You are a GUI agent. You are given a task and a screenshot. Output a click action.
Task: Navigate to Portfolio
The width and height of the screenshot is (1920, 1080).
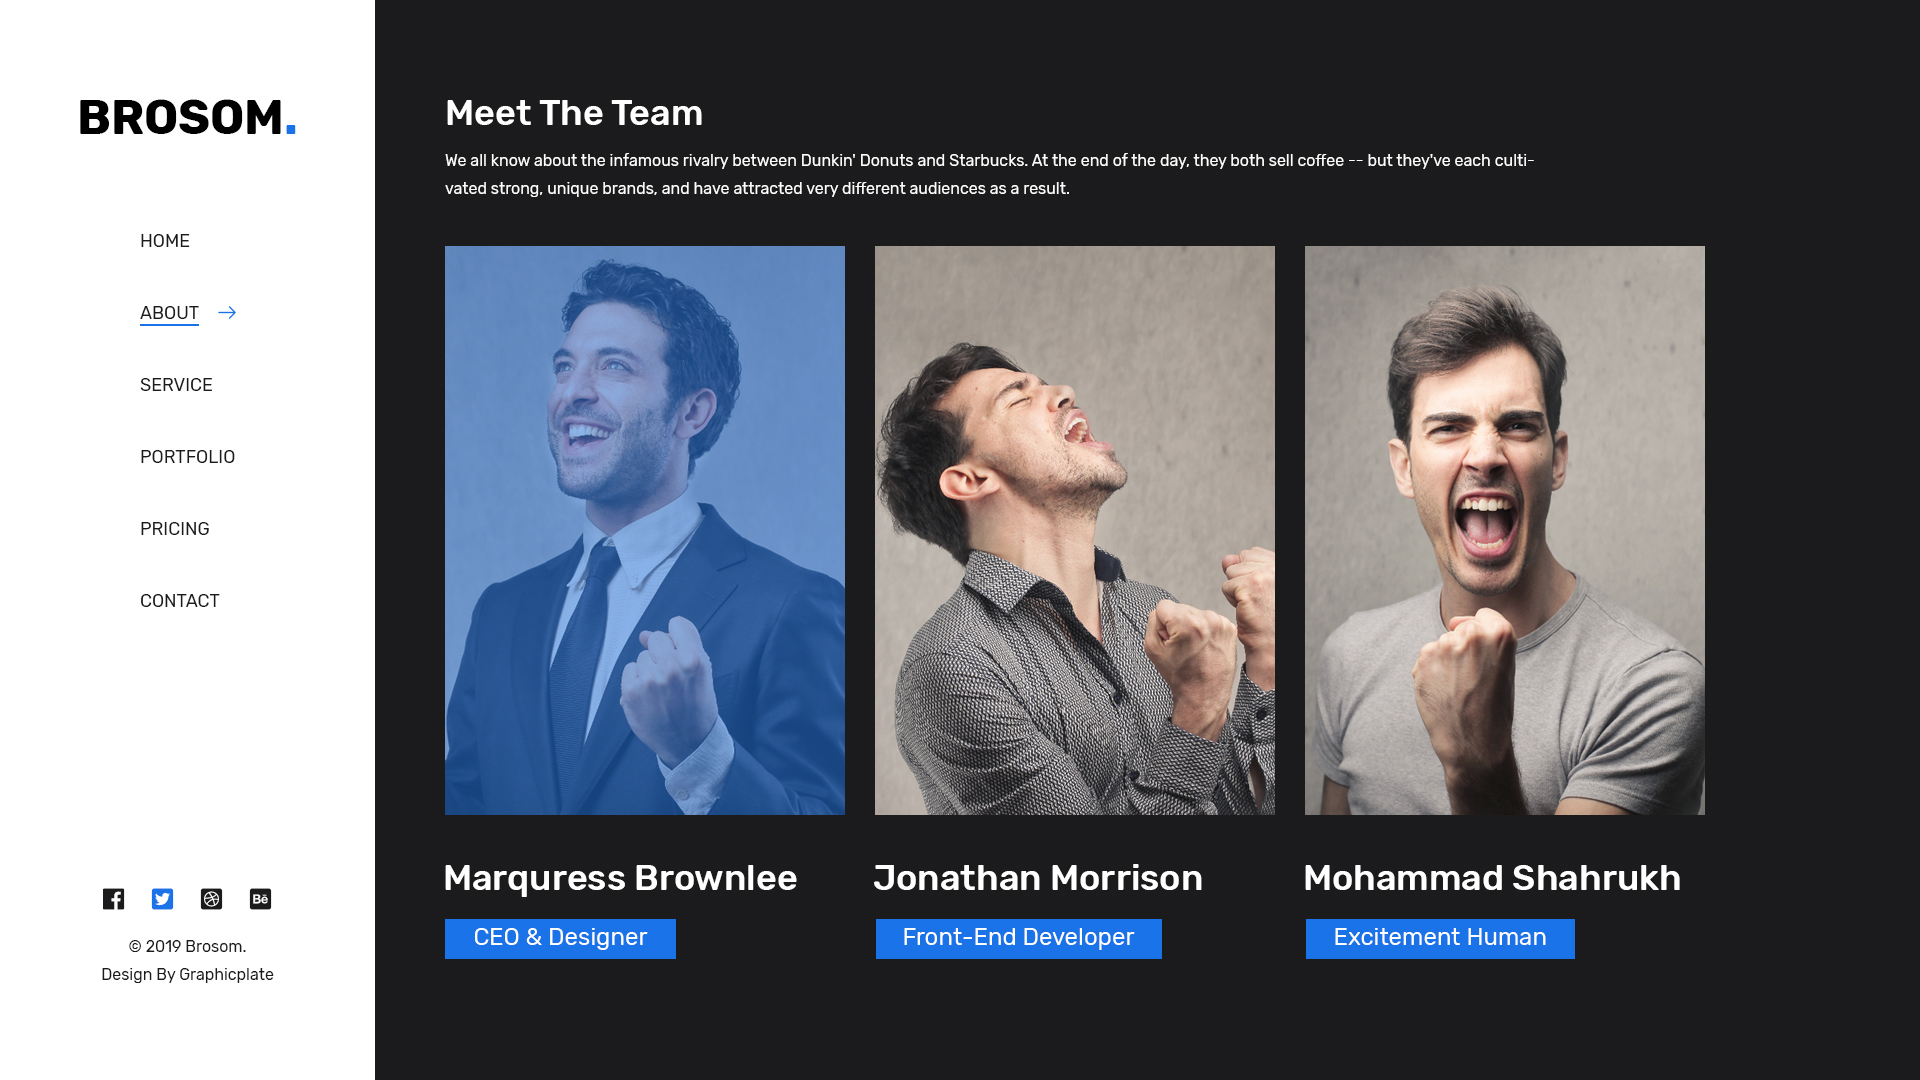click(187, 457)
